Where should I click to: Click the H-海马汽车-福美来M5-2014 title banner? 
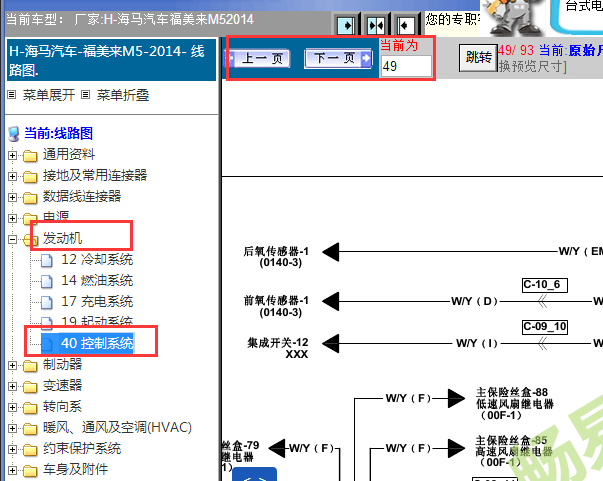click(112, 60)
